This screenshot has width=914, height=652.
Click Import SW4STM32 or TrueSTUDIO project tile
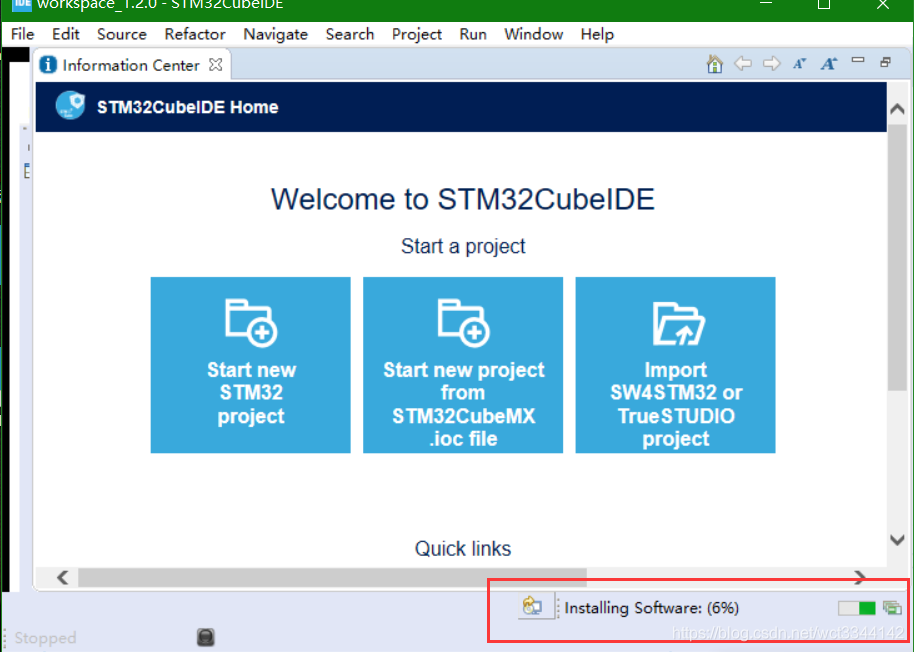pyautogui.click(x=675, y=365)
